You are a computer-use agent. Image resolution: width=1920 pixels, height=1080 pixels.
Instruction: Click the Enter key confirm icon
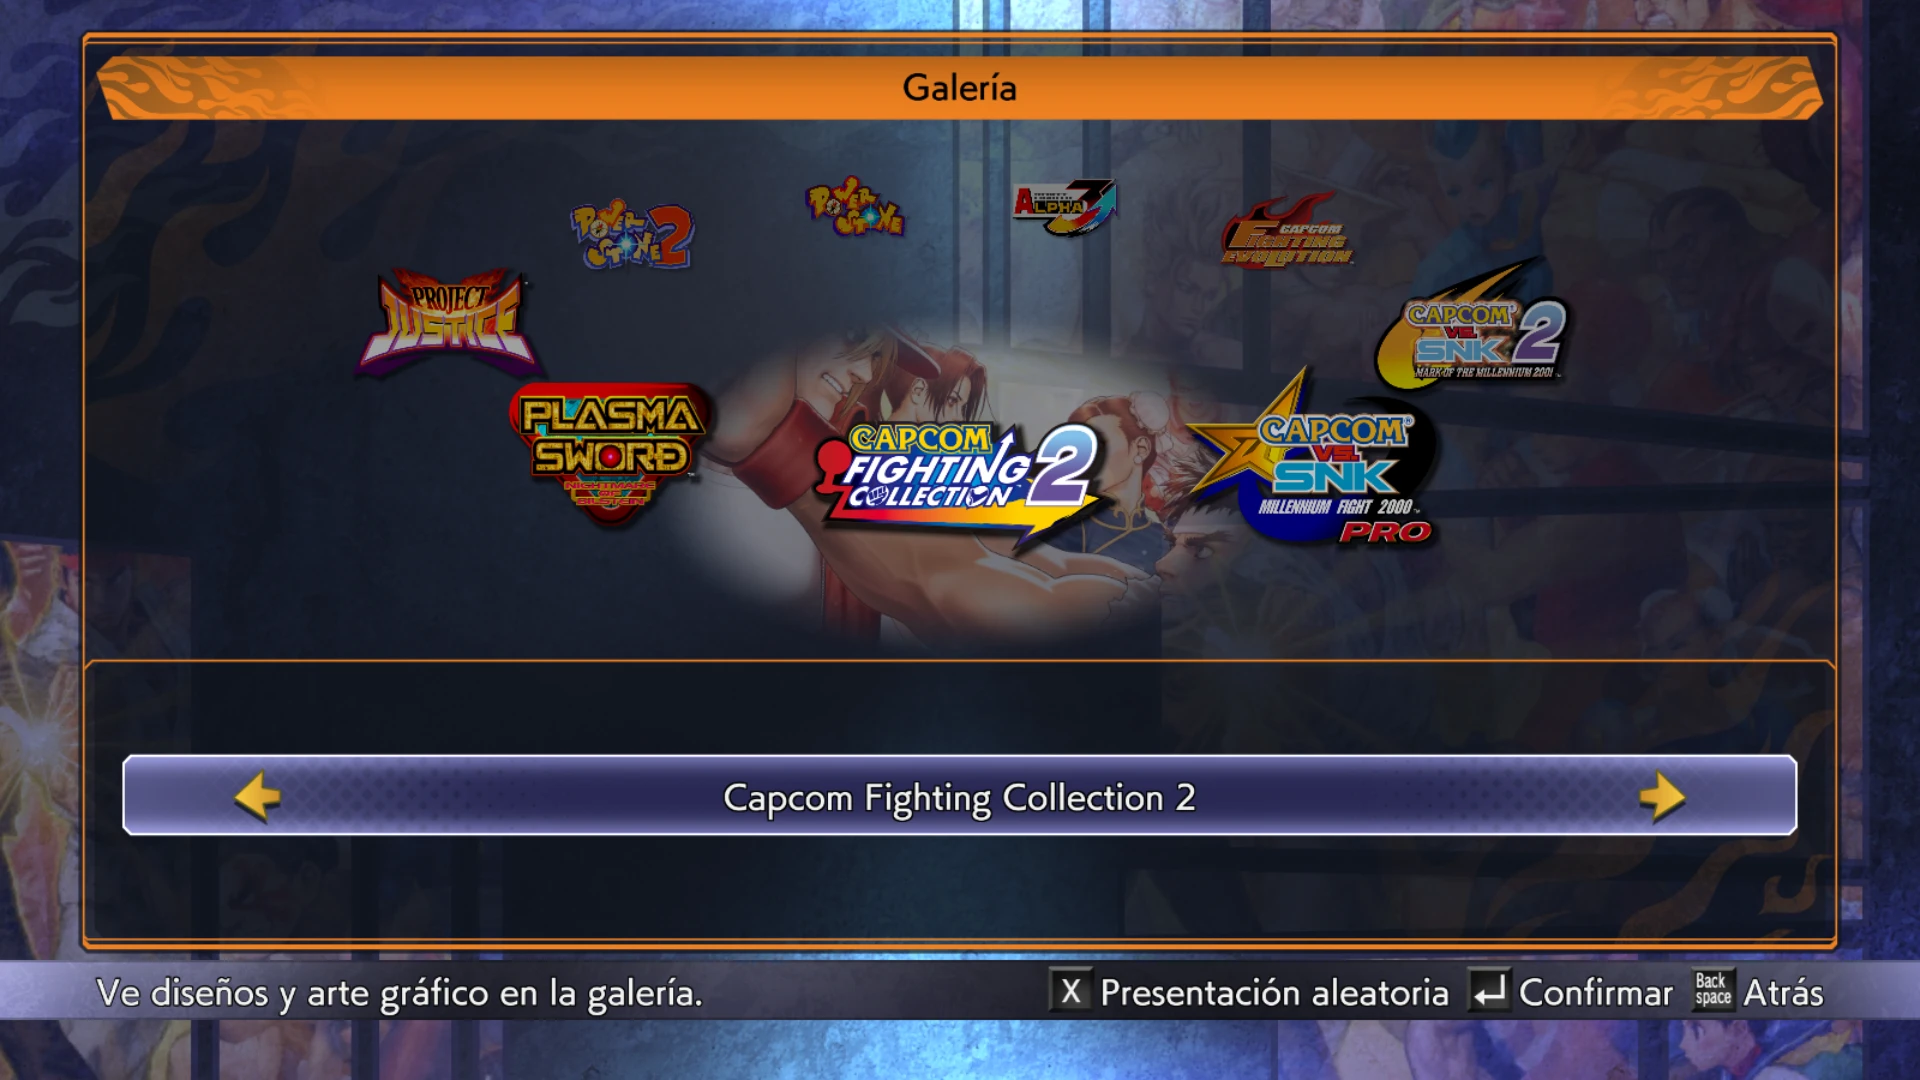[x=1489, y=991]
